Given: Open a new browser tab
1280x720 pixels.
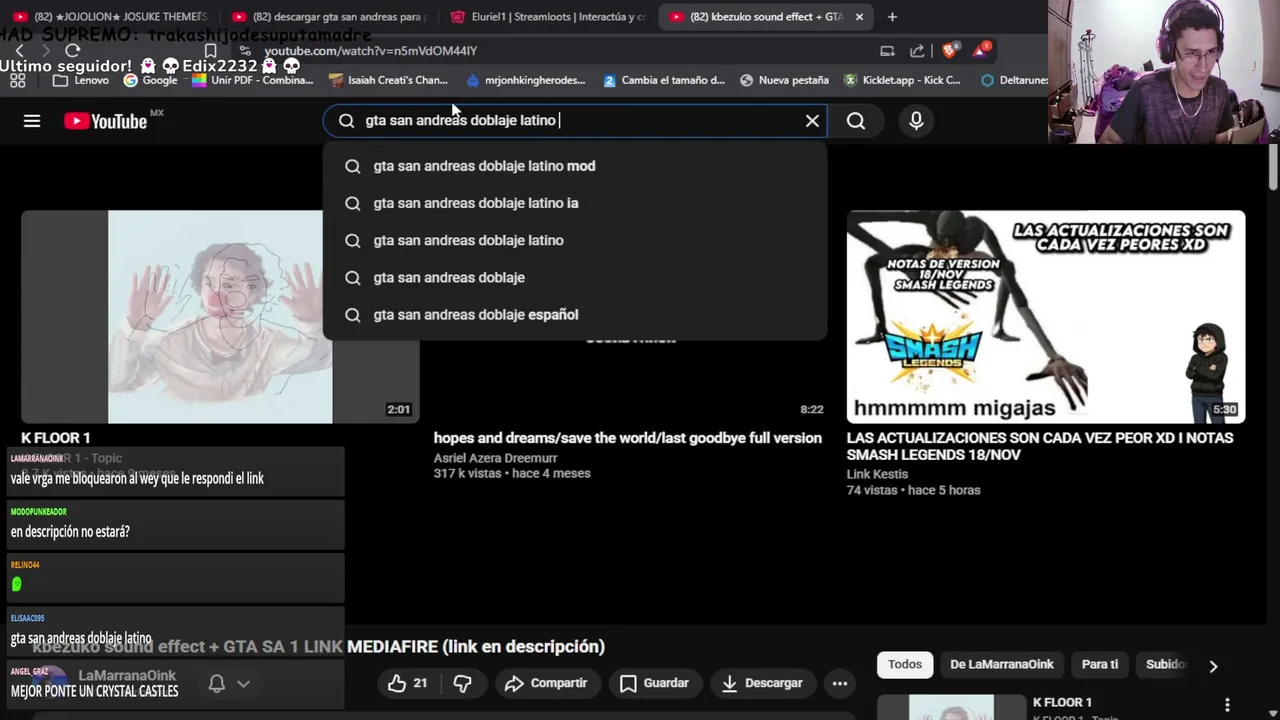Looking at the screenshot, I should point(892,17).
